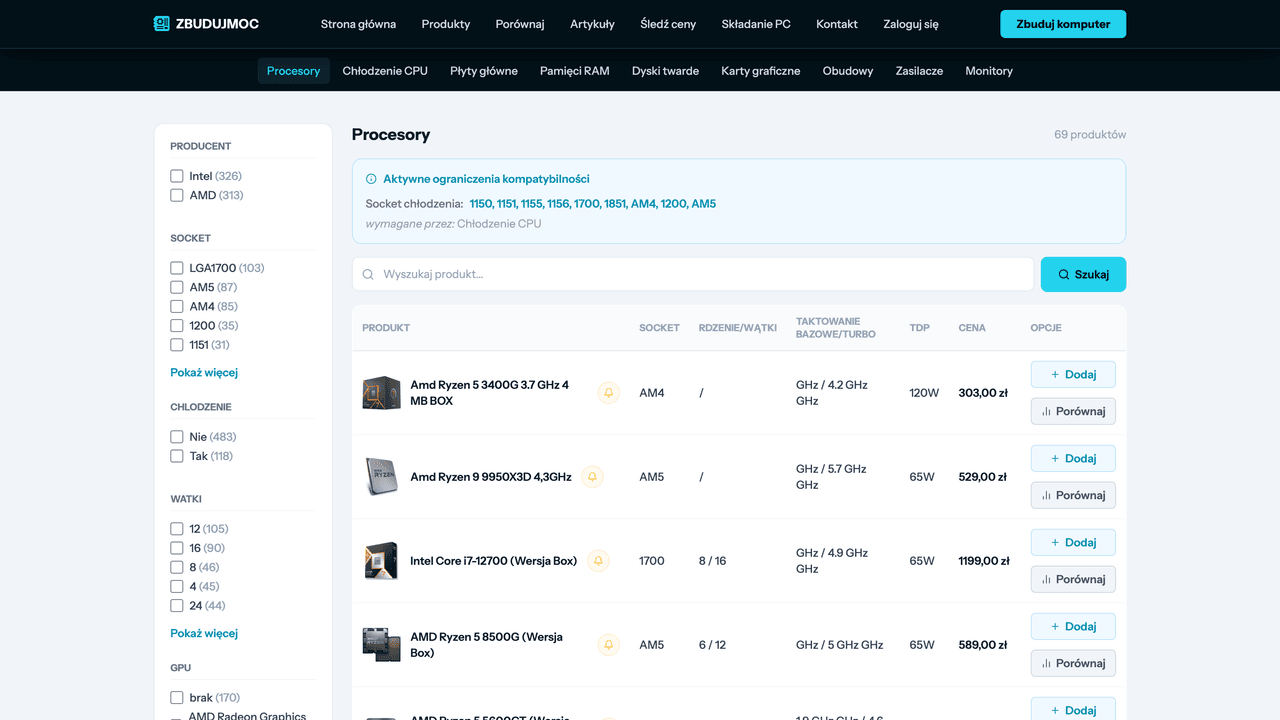The width and height of the screenshot is (1280, 720).
Task: Open the Karty graficzne category
Action: (761, 71)
